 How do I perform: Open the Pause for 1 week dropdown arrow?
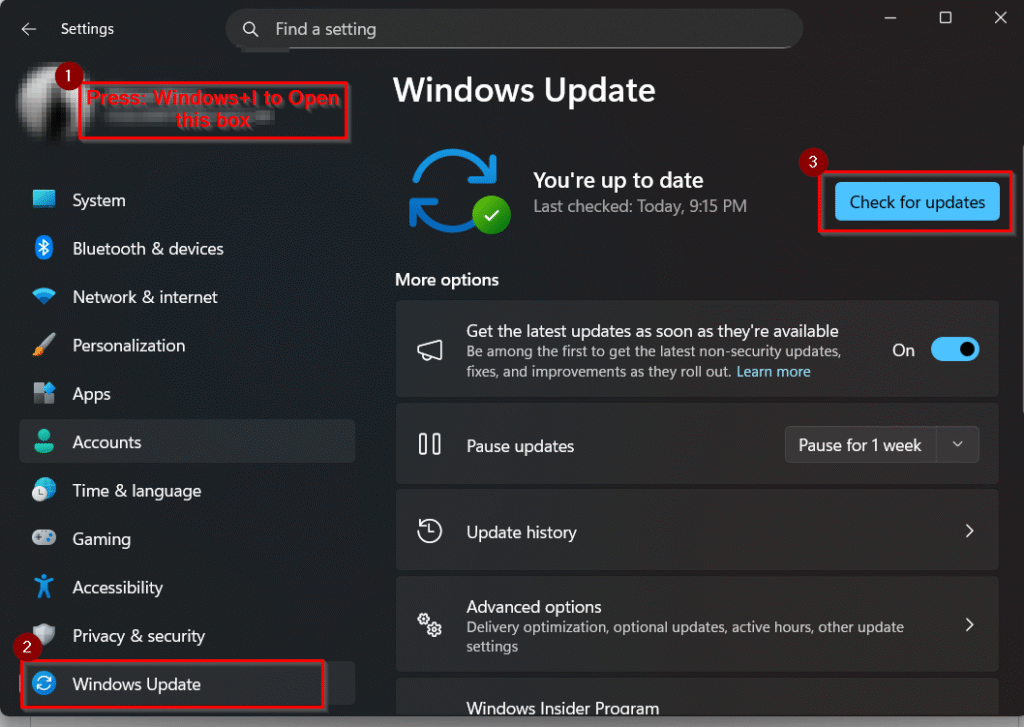[x=957, y=444]
